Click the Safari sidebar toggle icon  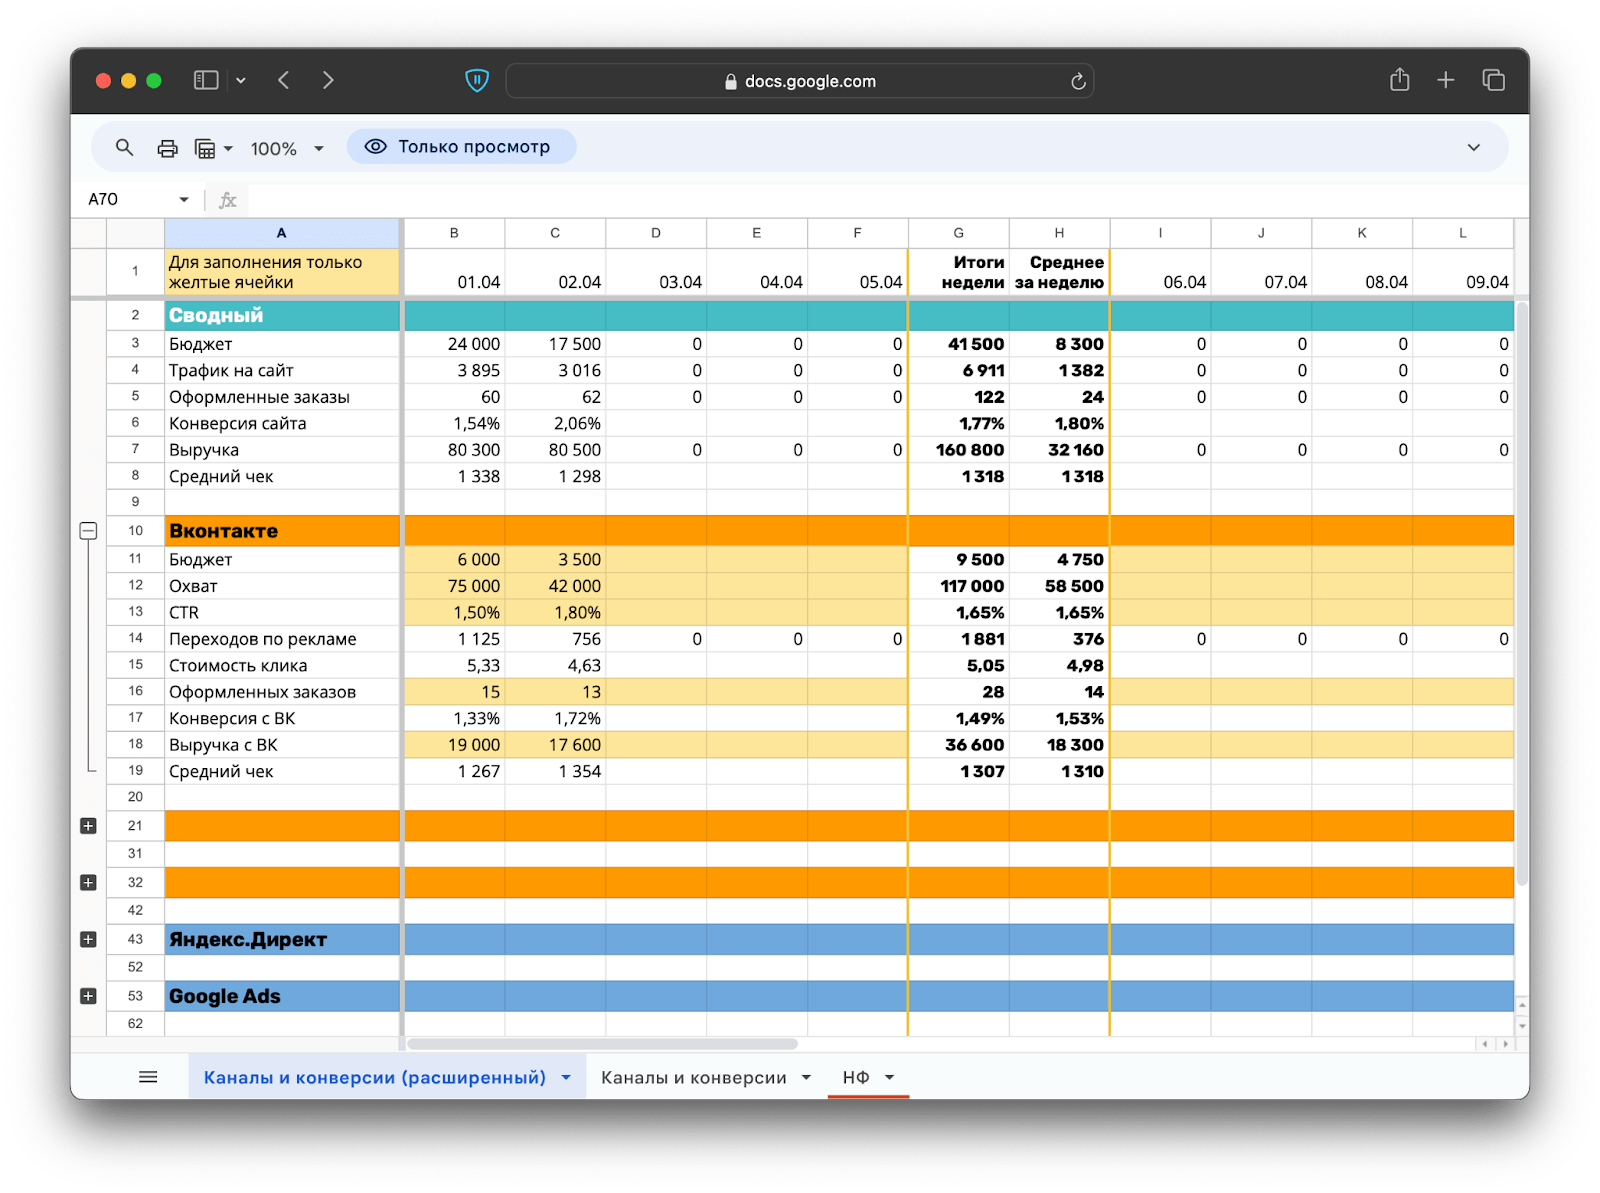click(x=206, y=81)
